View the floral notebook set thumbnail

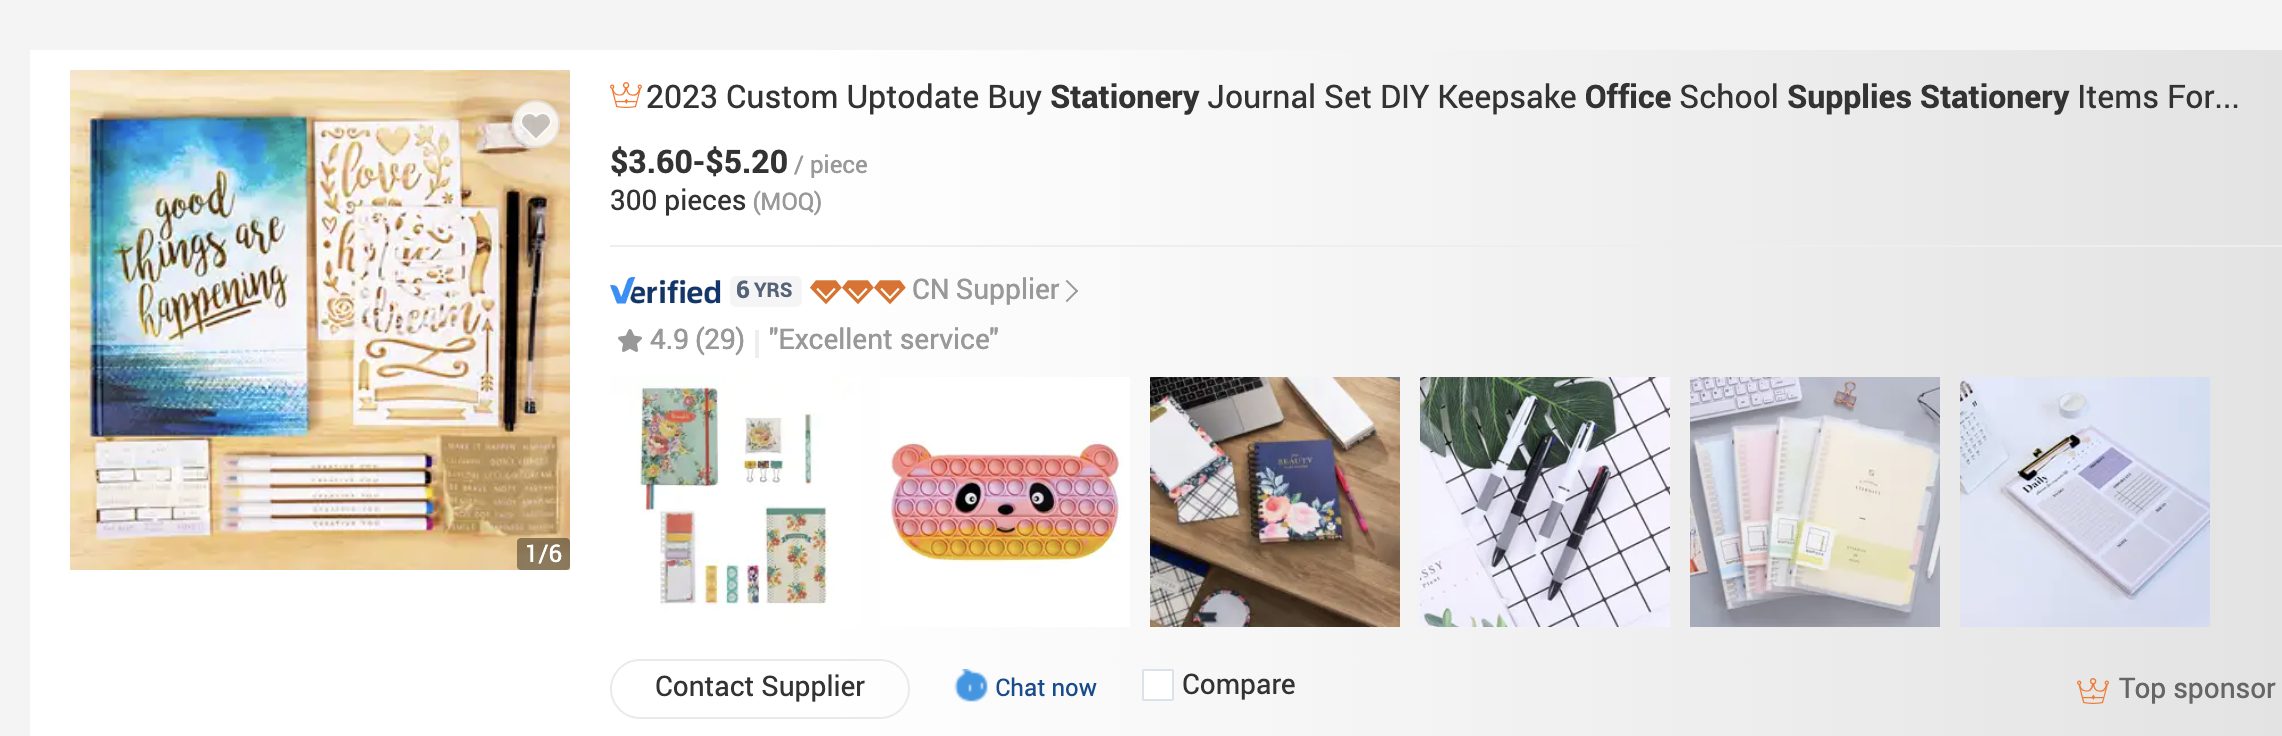pyautogui.click(x=735, y=502)
